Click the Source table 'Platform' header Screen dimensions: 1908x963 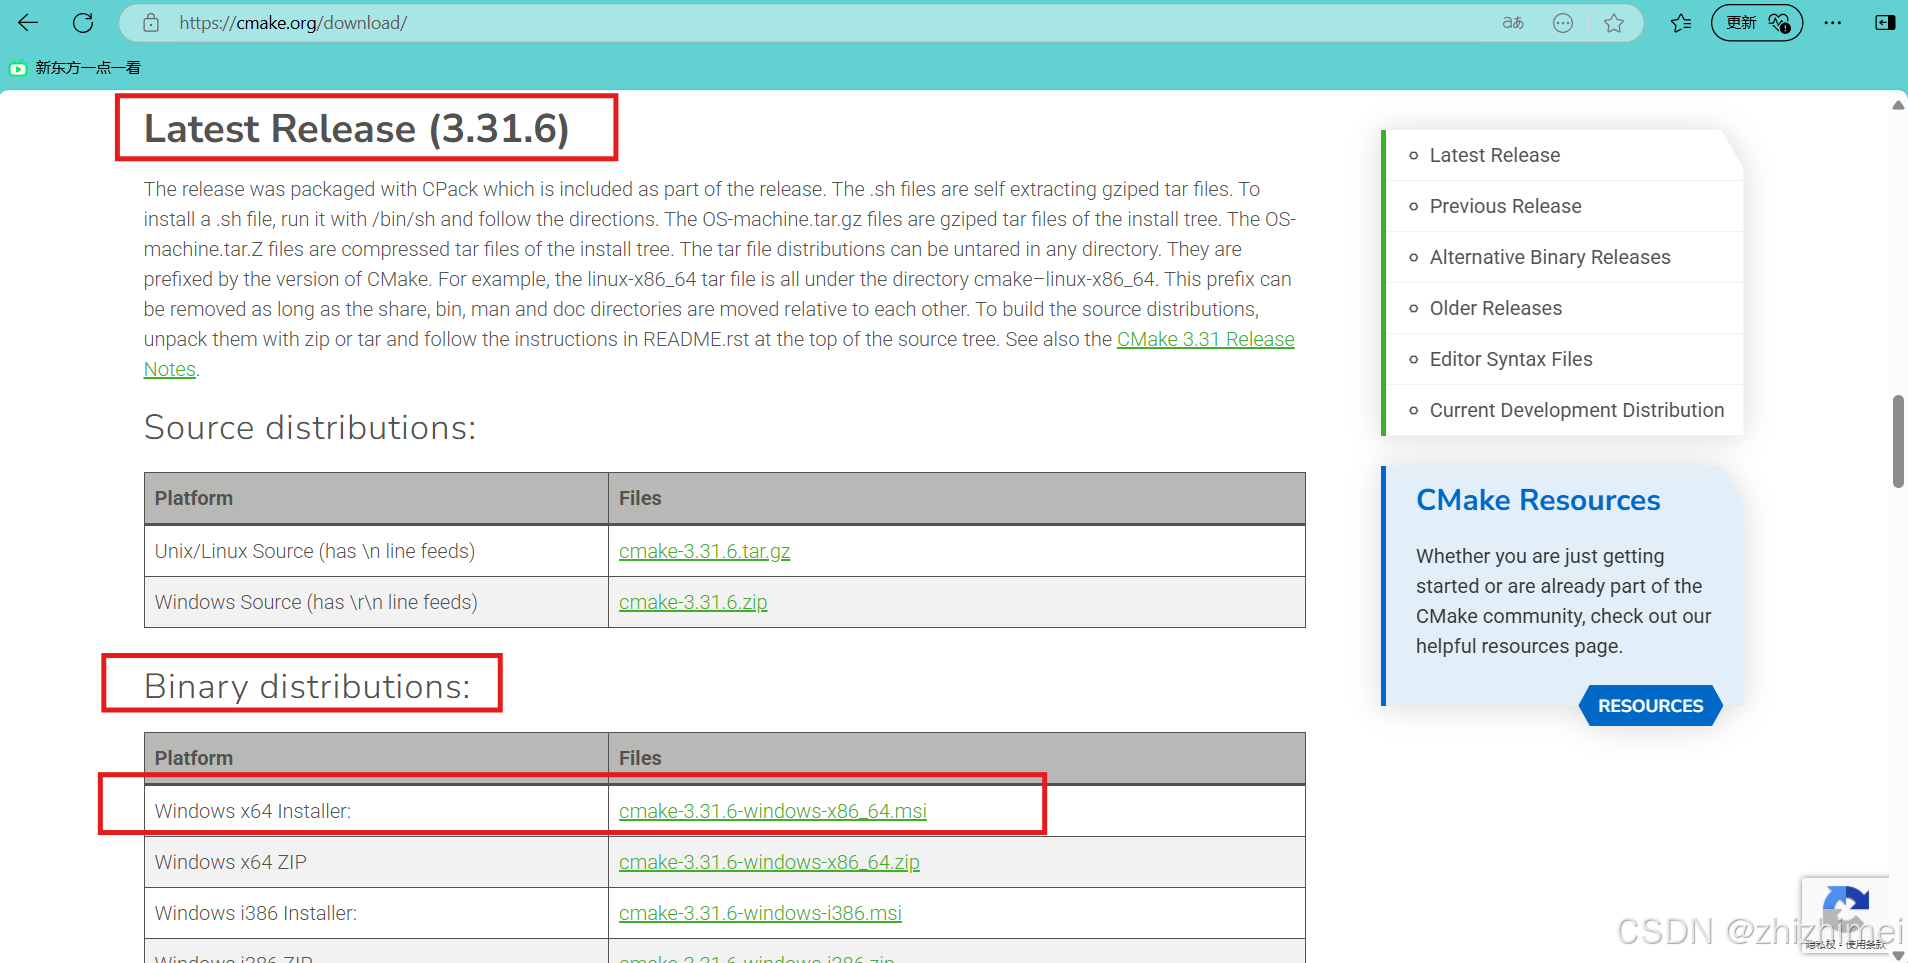point(194,498)
